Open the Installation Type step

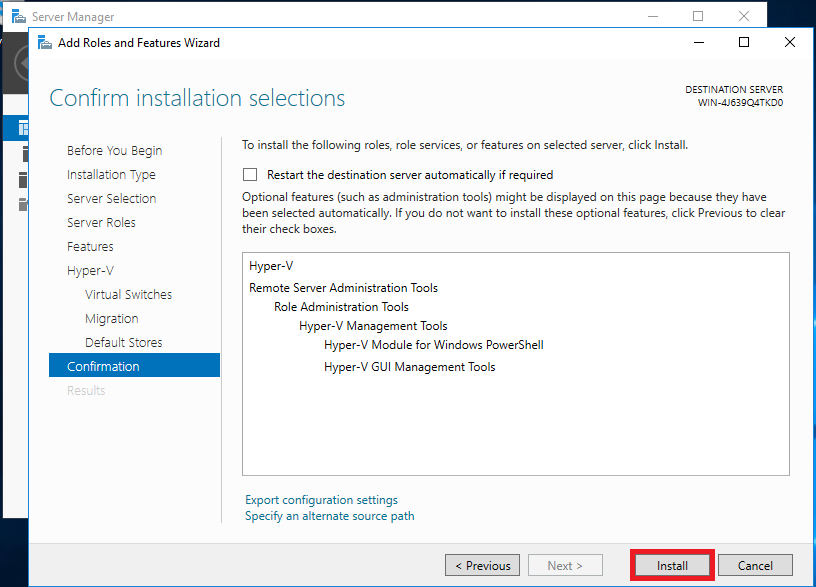pos(111,175)
